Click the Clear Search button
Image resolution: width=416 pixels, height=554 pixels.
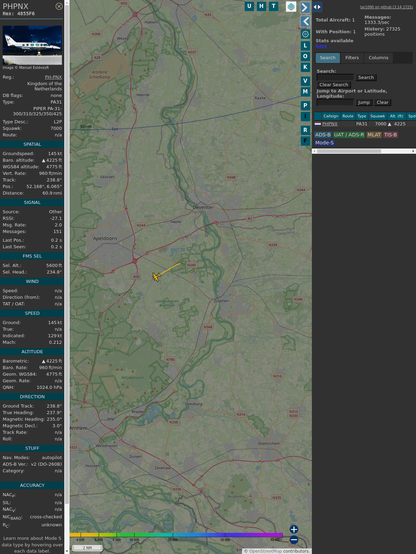tap(334, 85)
